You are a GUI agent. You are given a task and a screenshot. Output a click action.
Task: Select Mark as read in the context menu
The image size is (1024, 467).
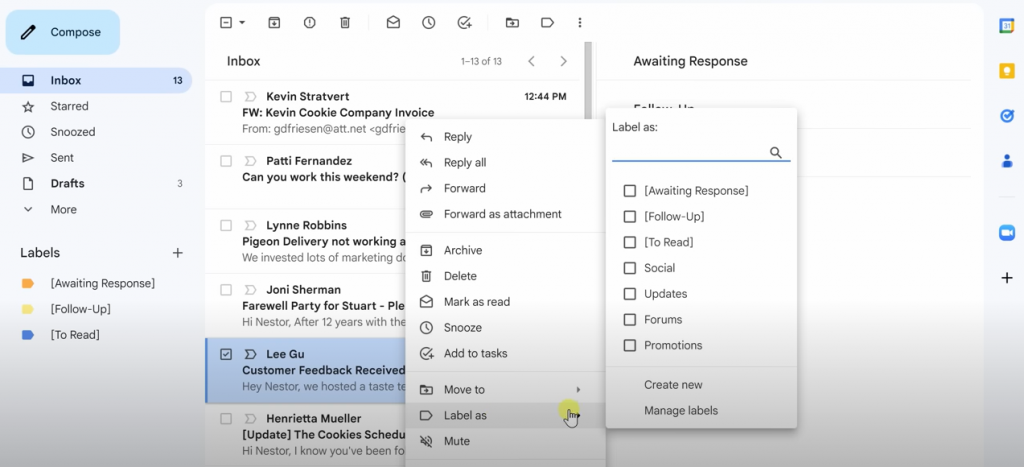476,302
